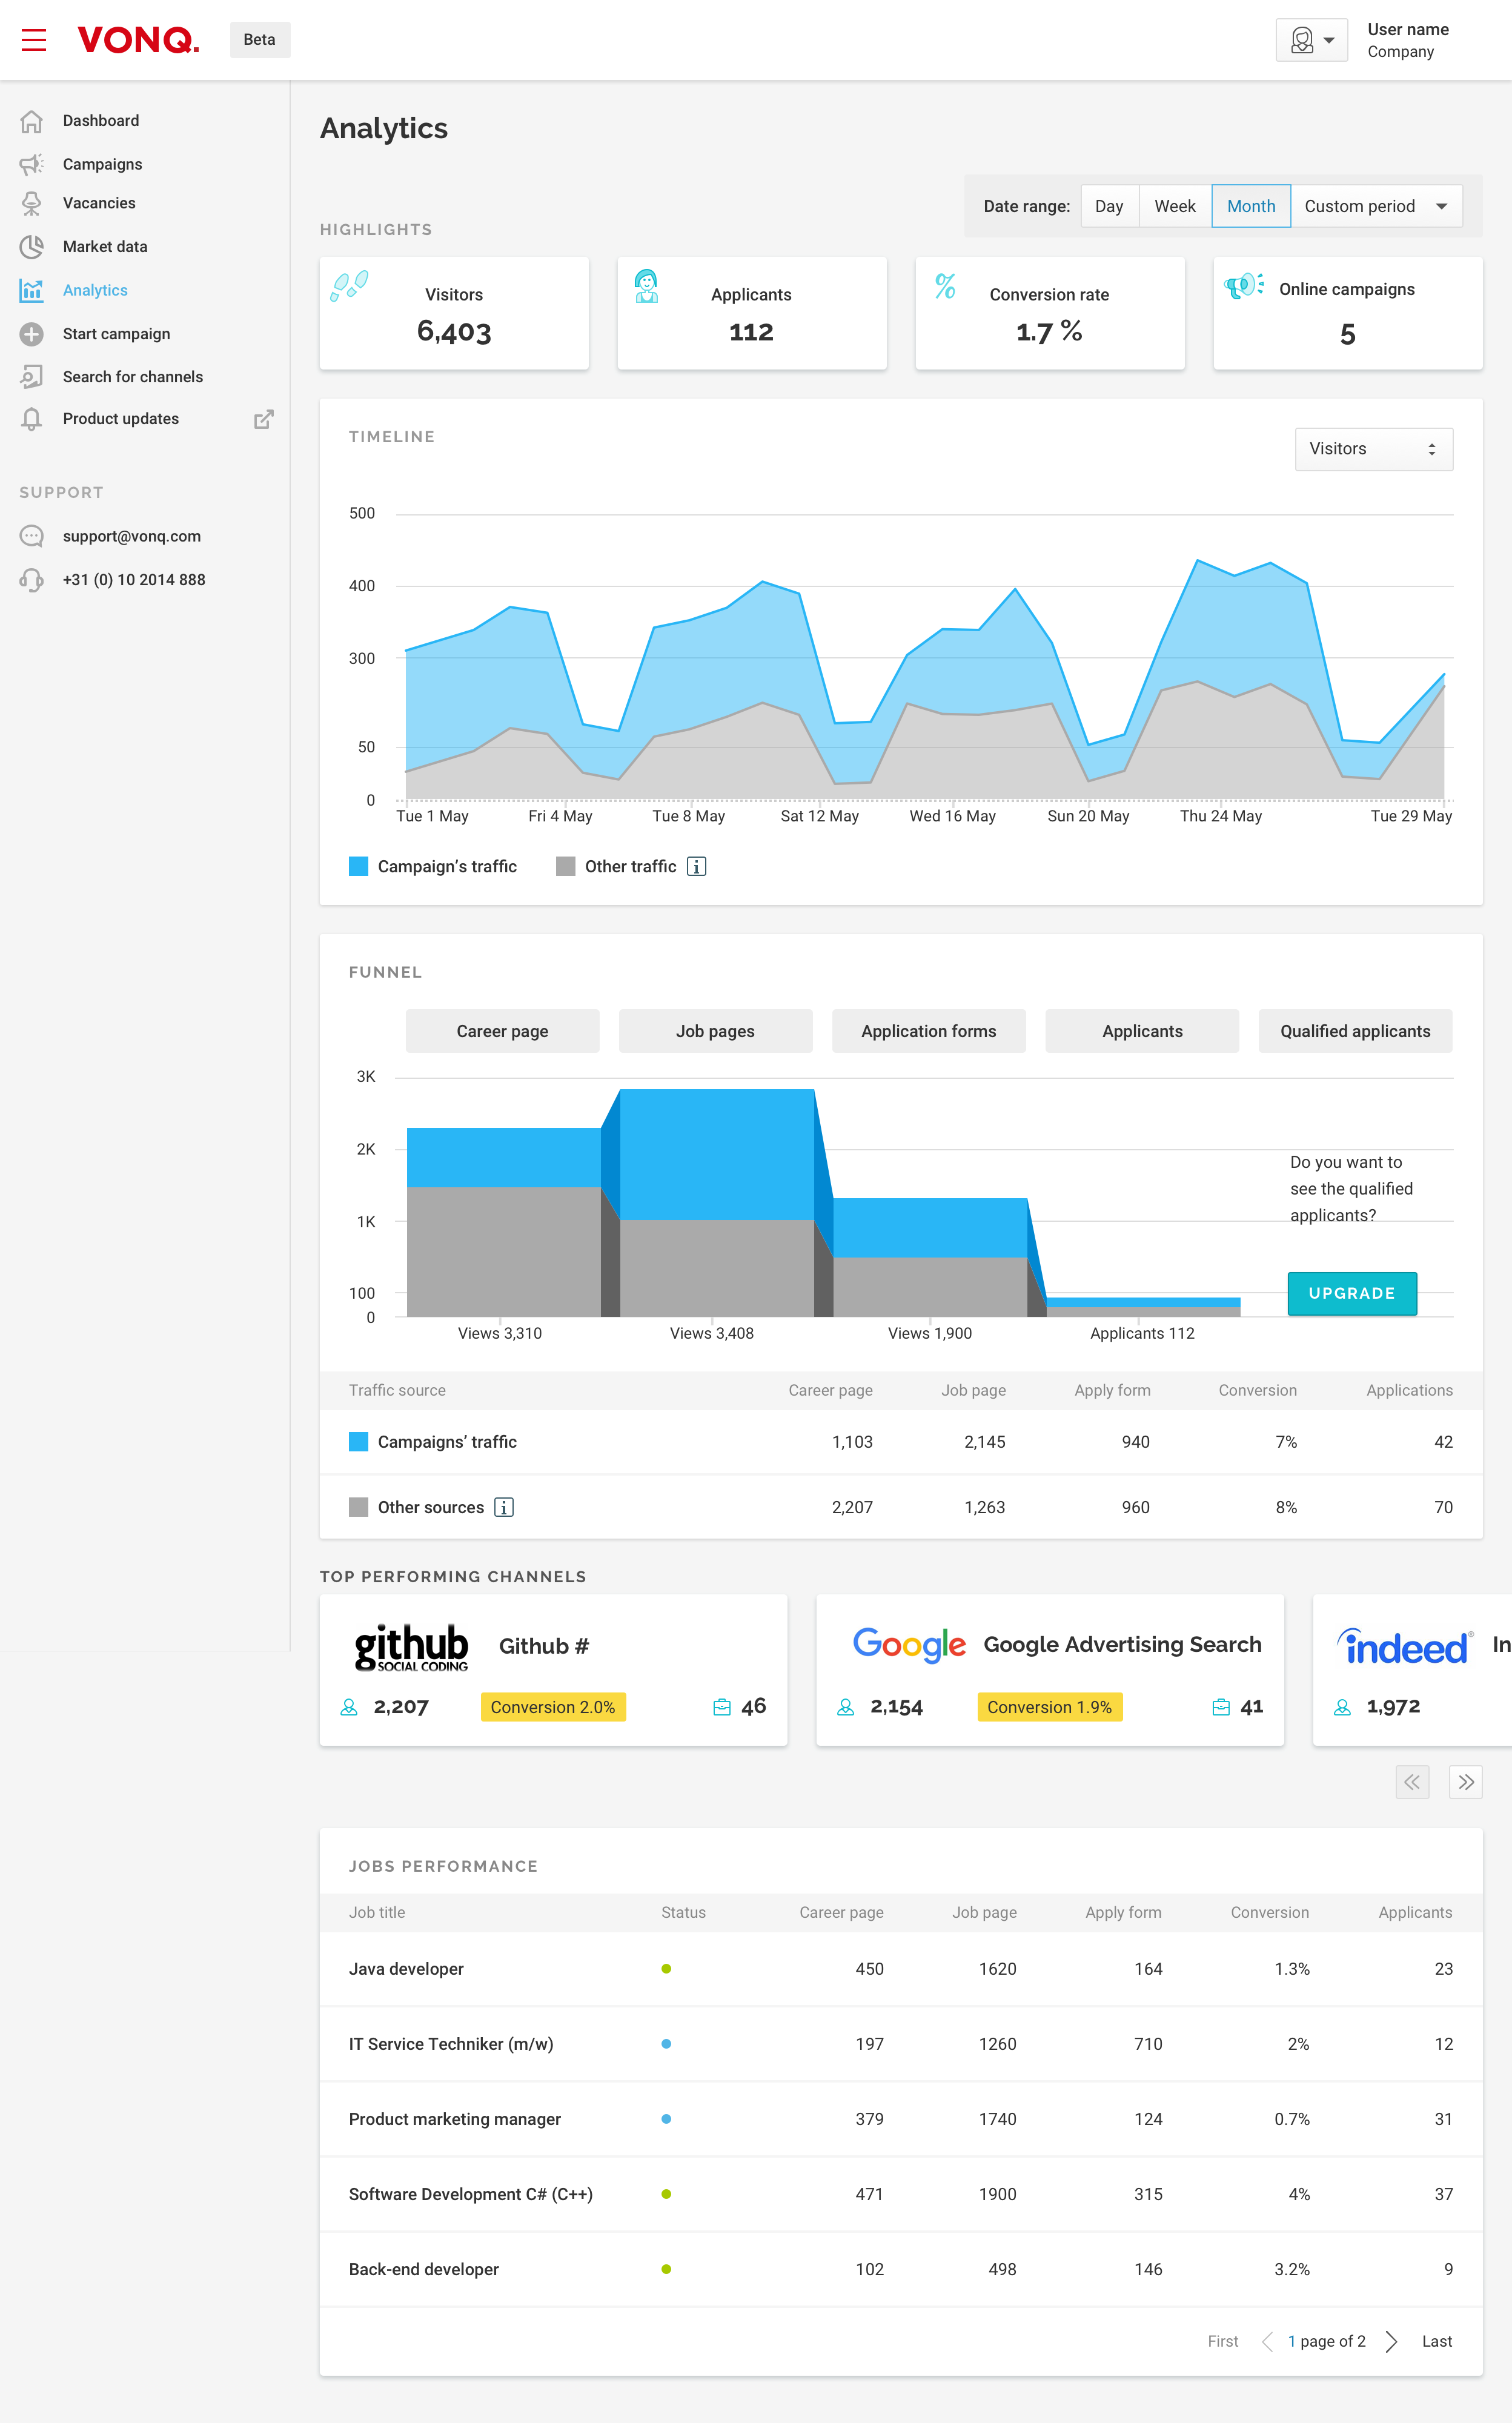Open Product updates external link icon
The width and height of the screenshot is (1512, 2423).
[263, 418]
